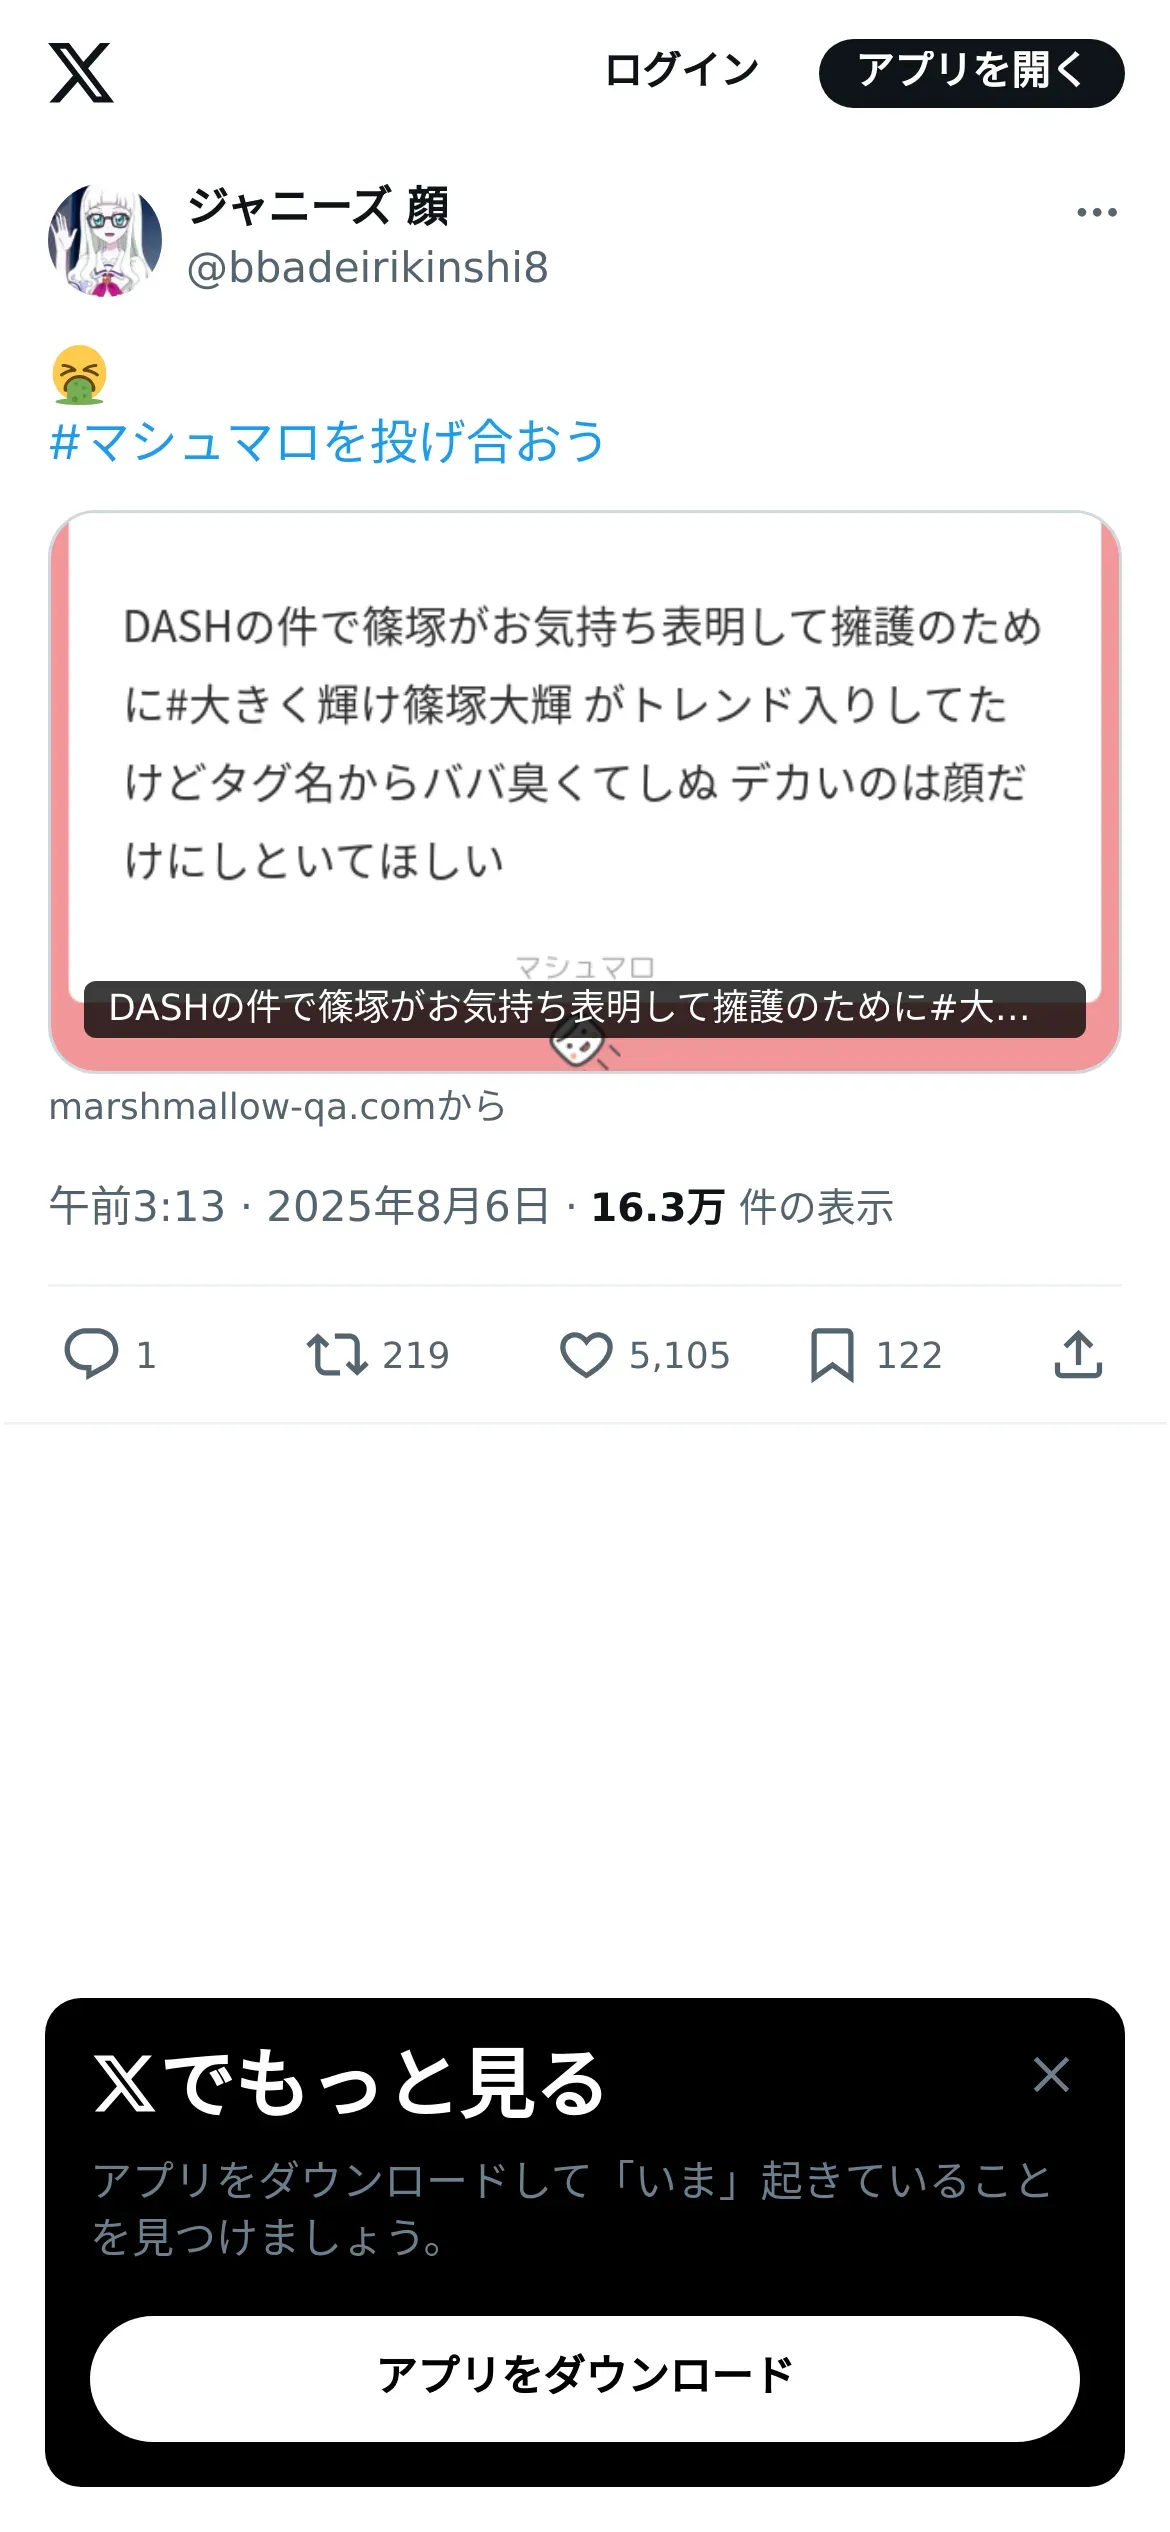Like the post with heart icon
The image size is (1170, 2532).
click(x=585, y=1355)
